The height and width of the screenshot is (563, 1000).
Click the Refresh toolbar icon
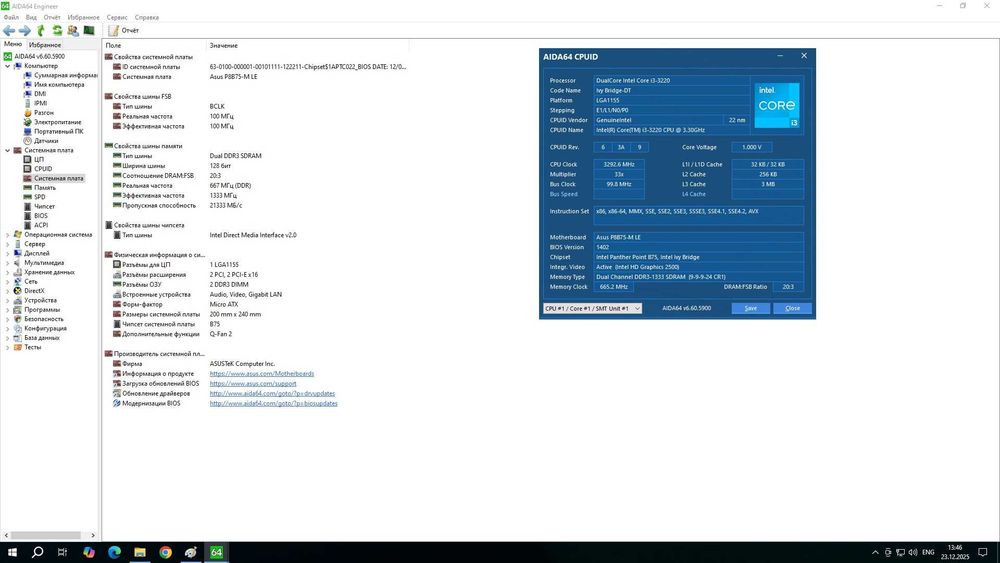[x=57, y=31]
